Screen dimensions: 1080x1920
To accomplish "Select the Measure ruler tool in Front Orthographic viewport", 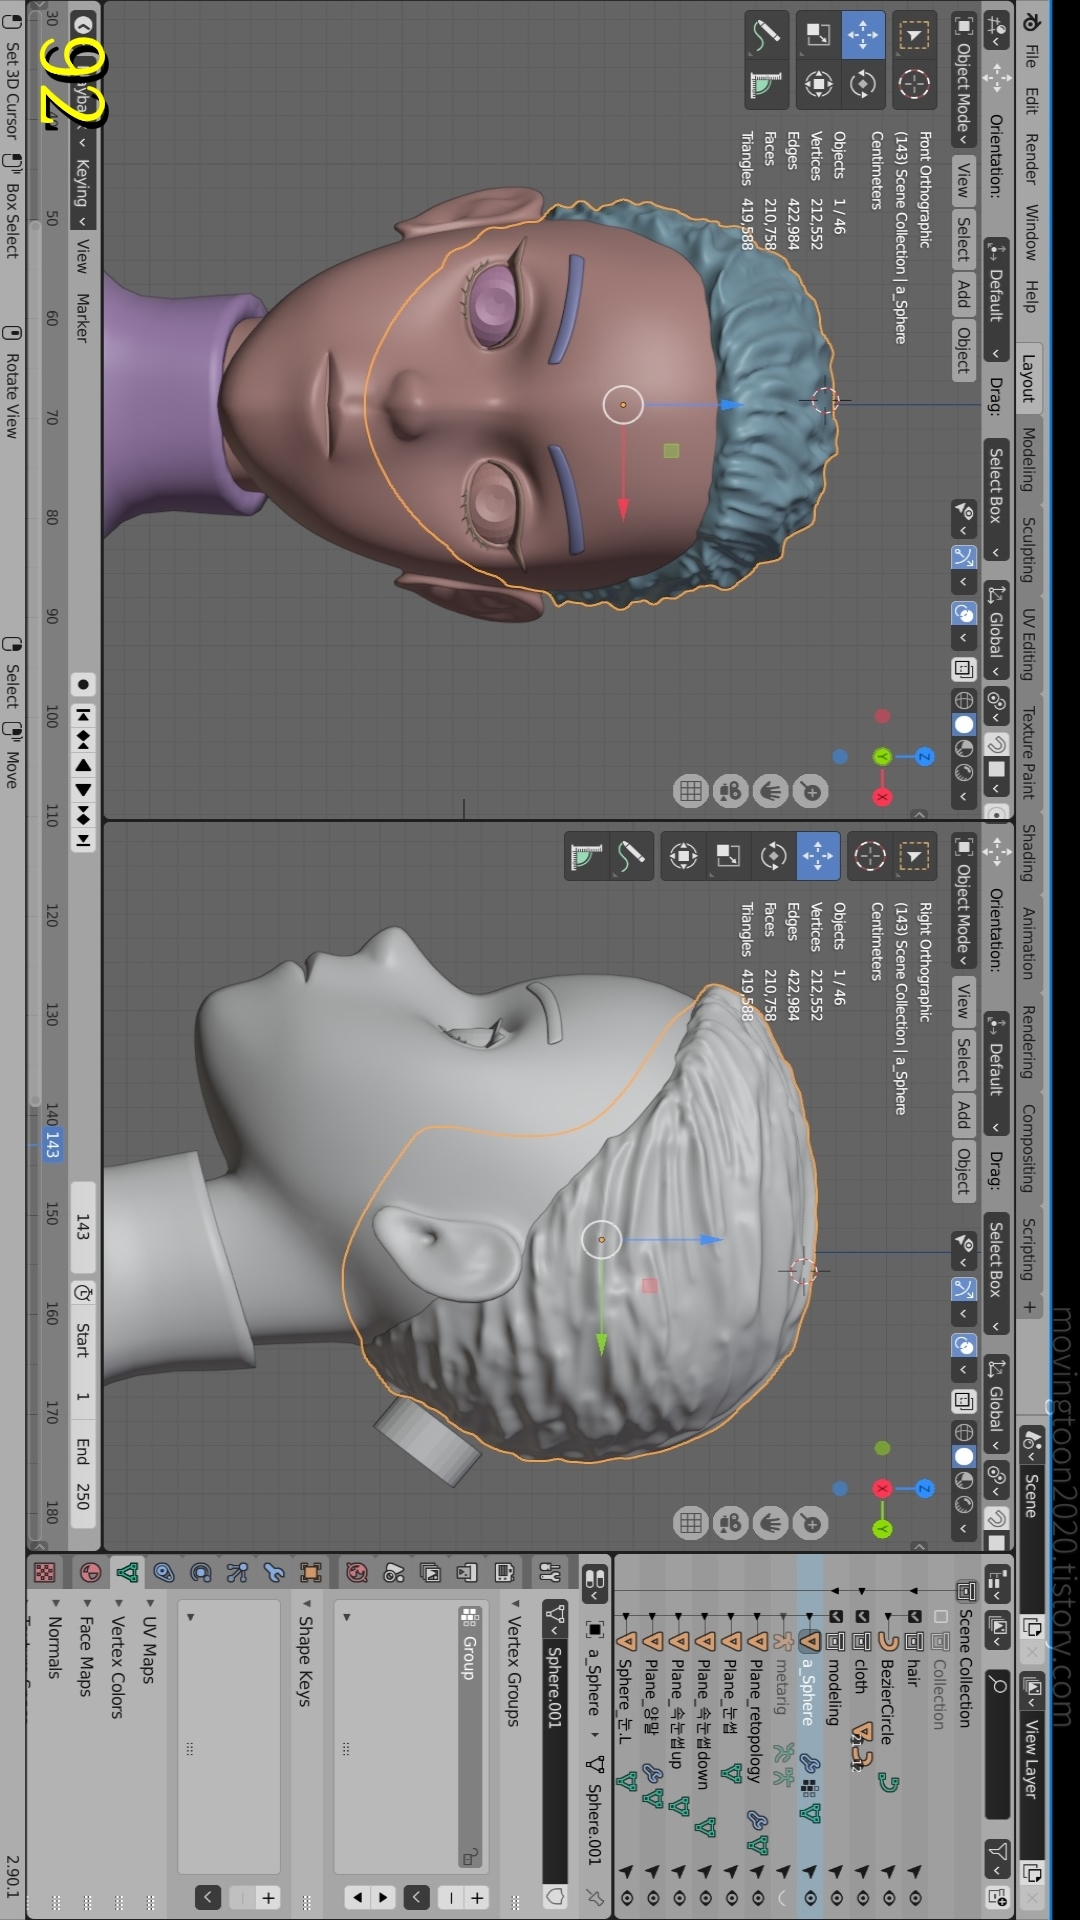I will (x=766, y=84).
